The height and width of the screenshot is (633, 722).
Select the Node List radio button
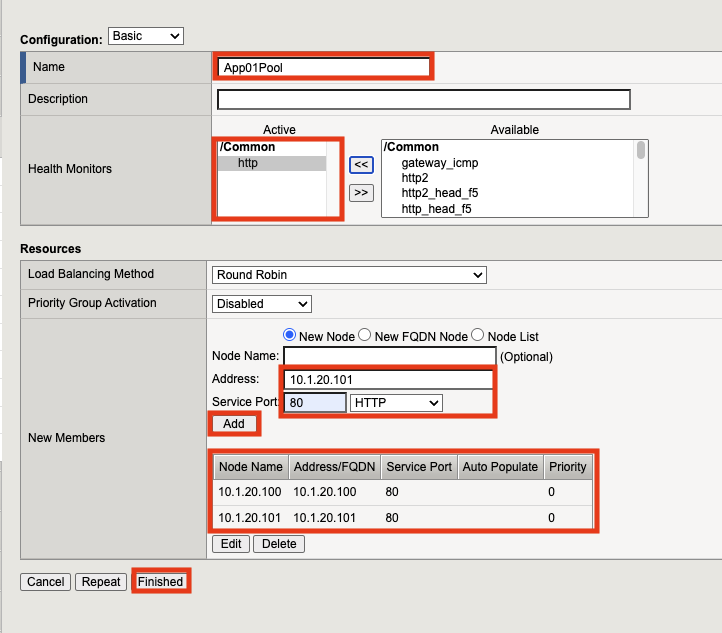coord(478,335)
